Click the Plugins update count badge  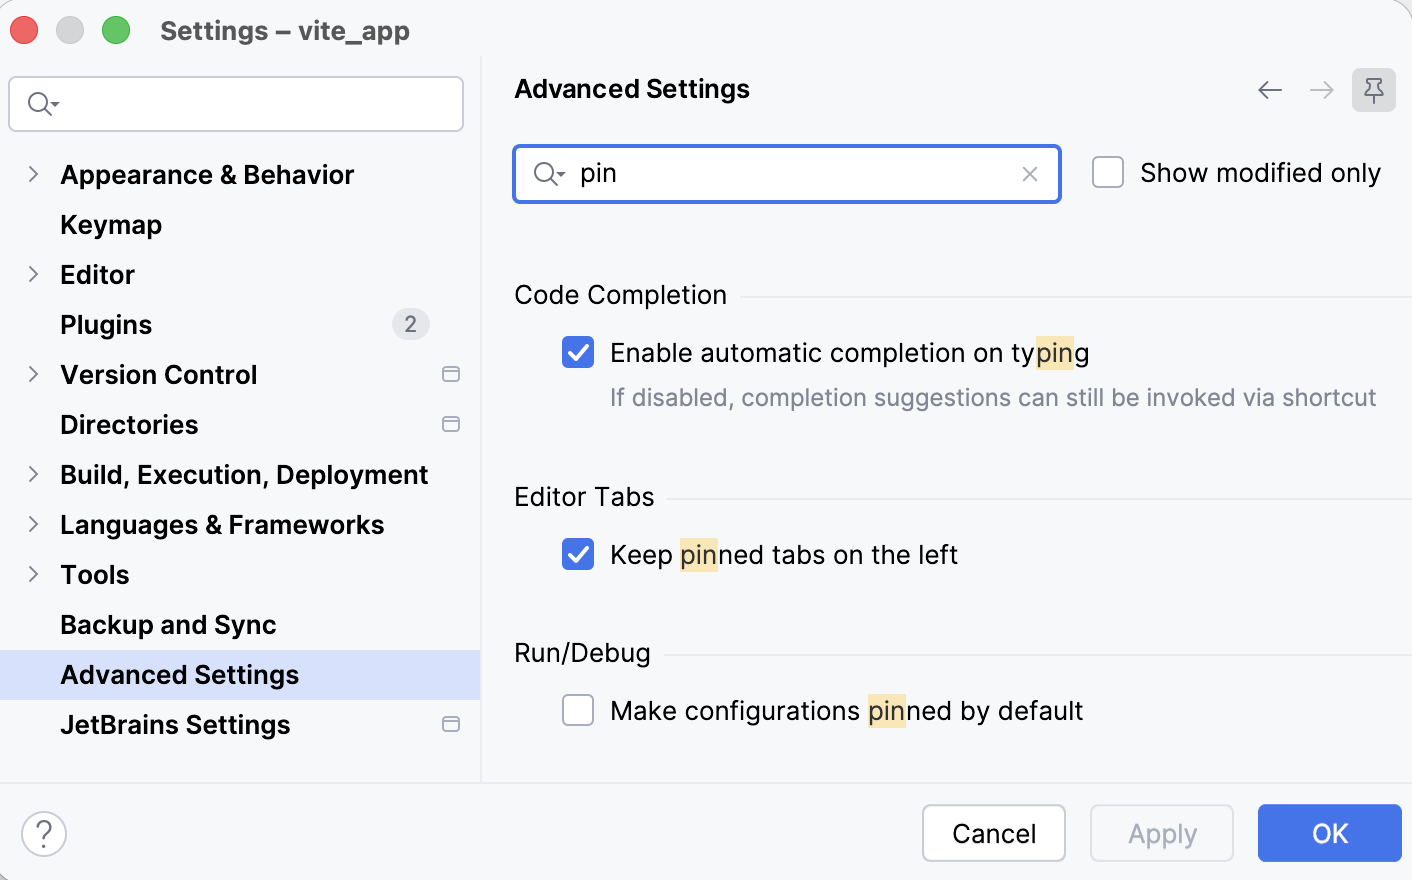[x=410, y=324]
